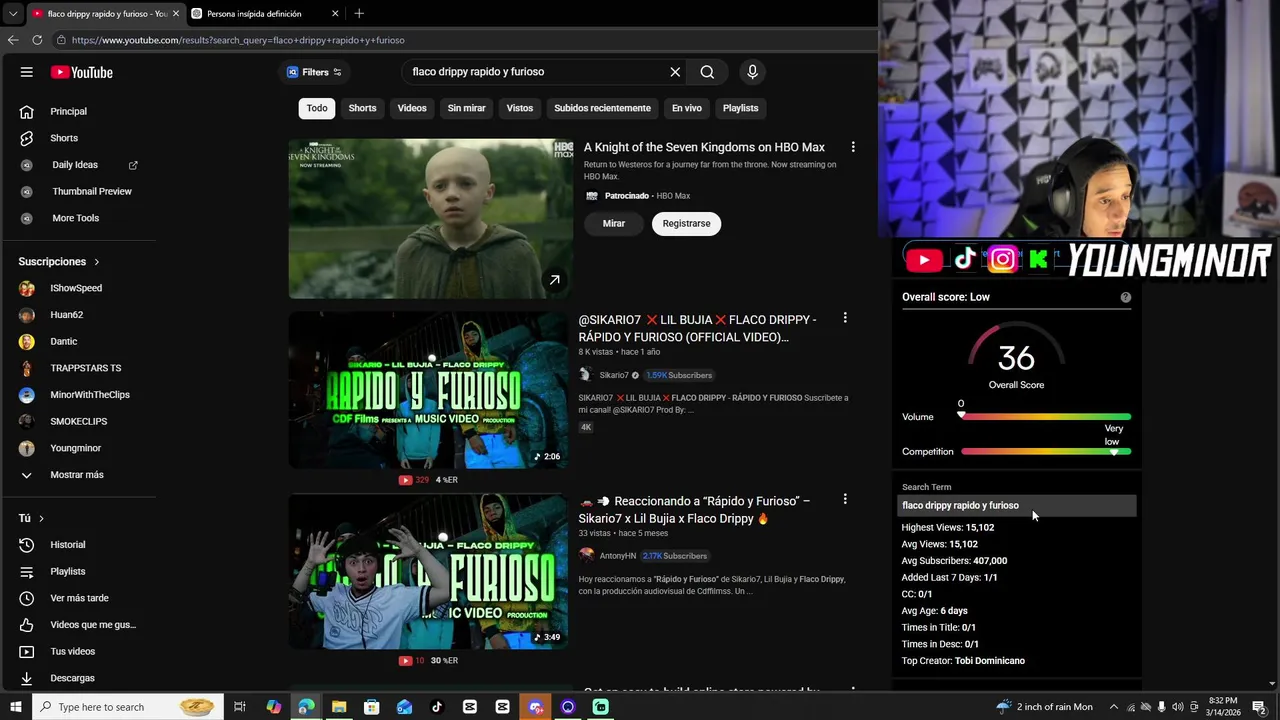Open the Youngminor subscription channel

78,448
